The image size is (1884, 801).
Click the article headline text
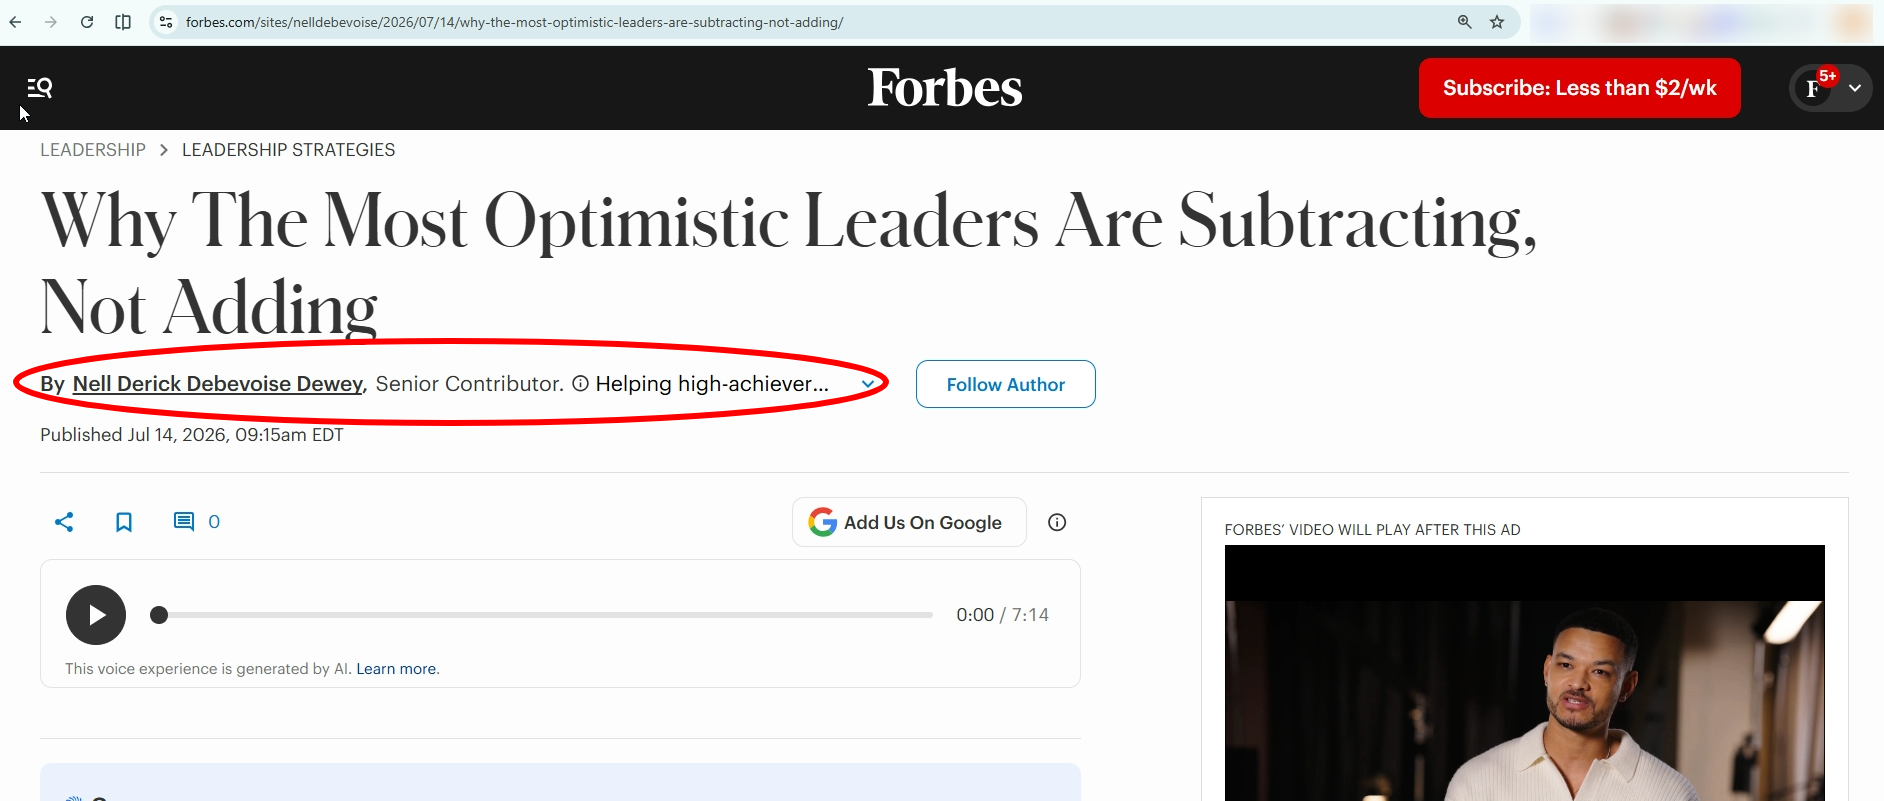[788, 263]
